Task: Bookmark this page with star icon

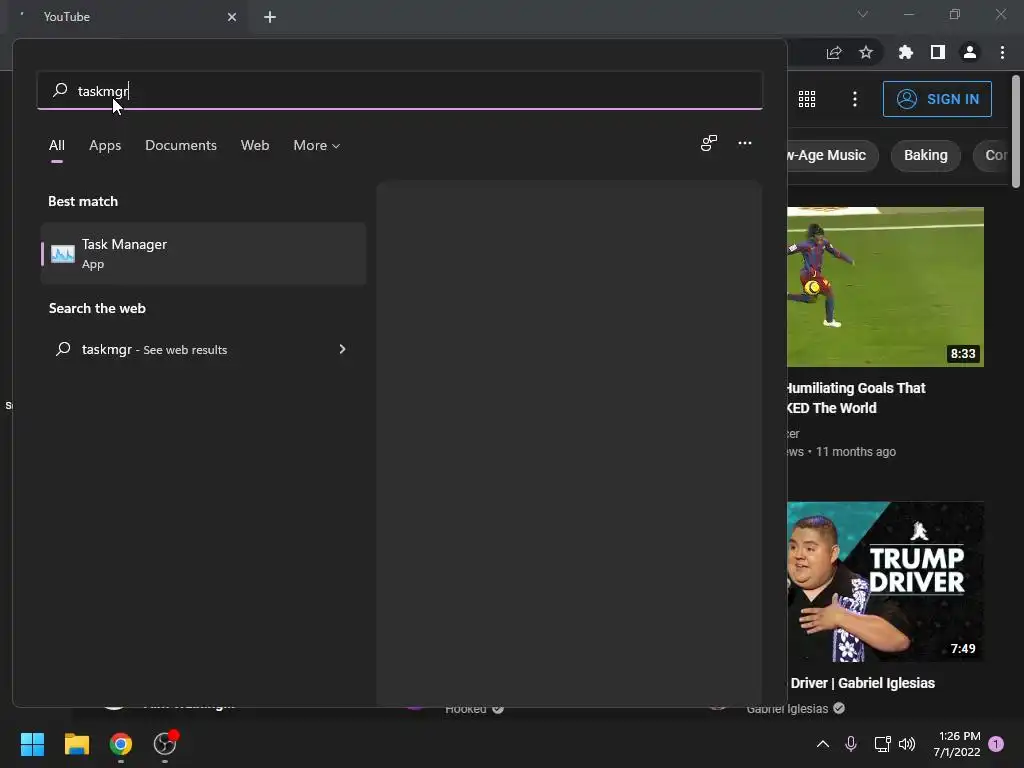Action: (866, 52)
